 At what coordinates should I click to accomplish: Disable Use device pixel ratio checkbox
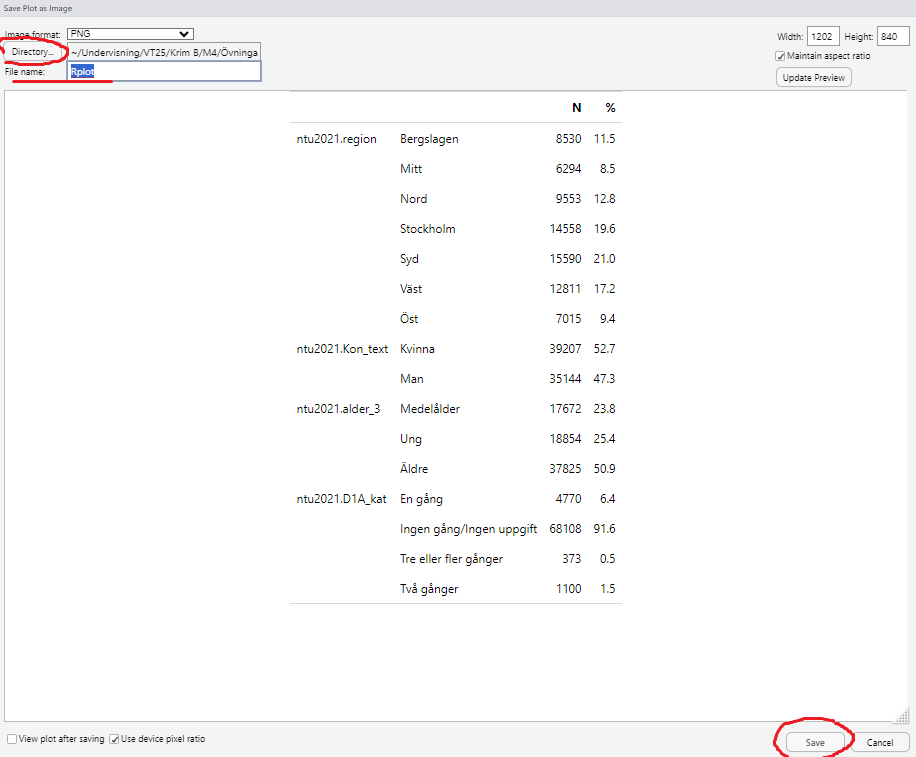pyautogui.click(x=115, y=739)
